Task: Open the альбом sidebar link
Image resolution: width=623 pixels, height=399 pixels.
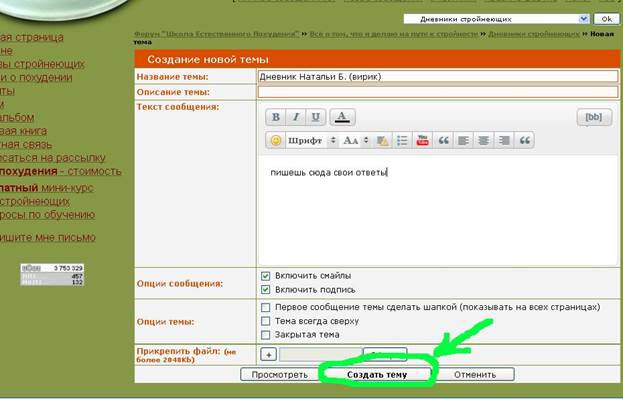Action: coord(17,118)
